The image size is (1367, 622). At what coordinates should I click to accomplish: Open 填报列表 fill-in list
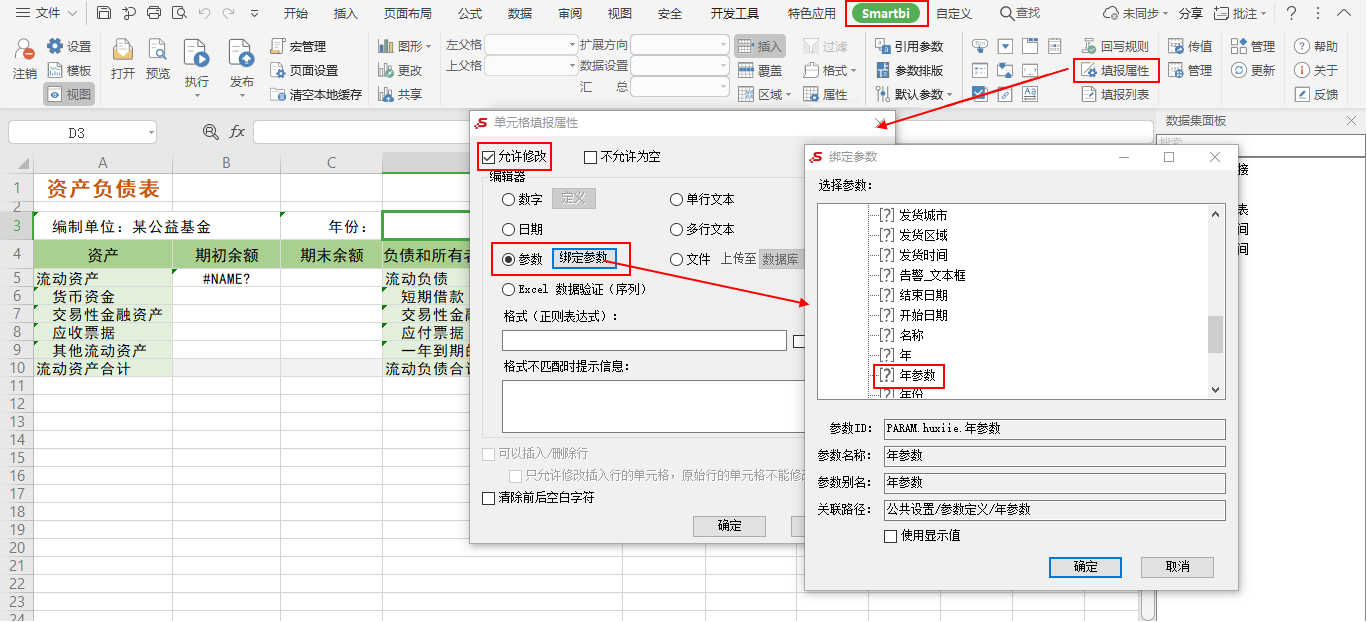(x=1115, y=95)
